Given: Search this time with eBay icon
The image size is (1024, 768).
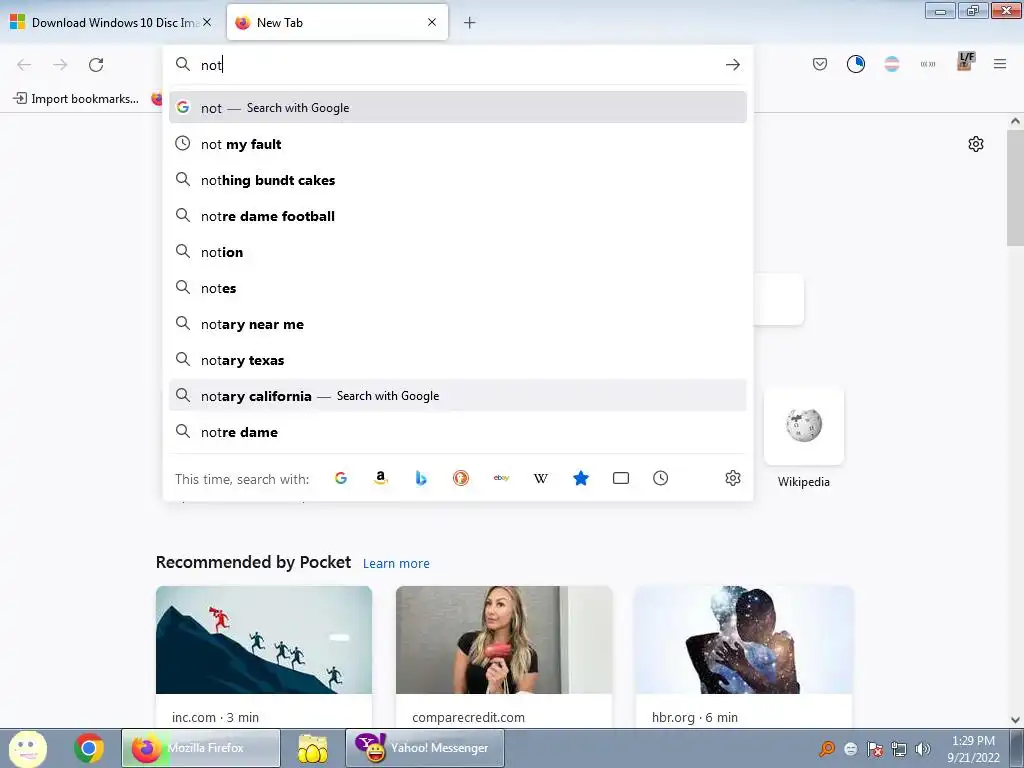Looking at the screenshot, I should click(501, 478).
